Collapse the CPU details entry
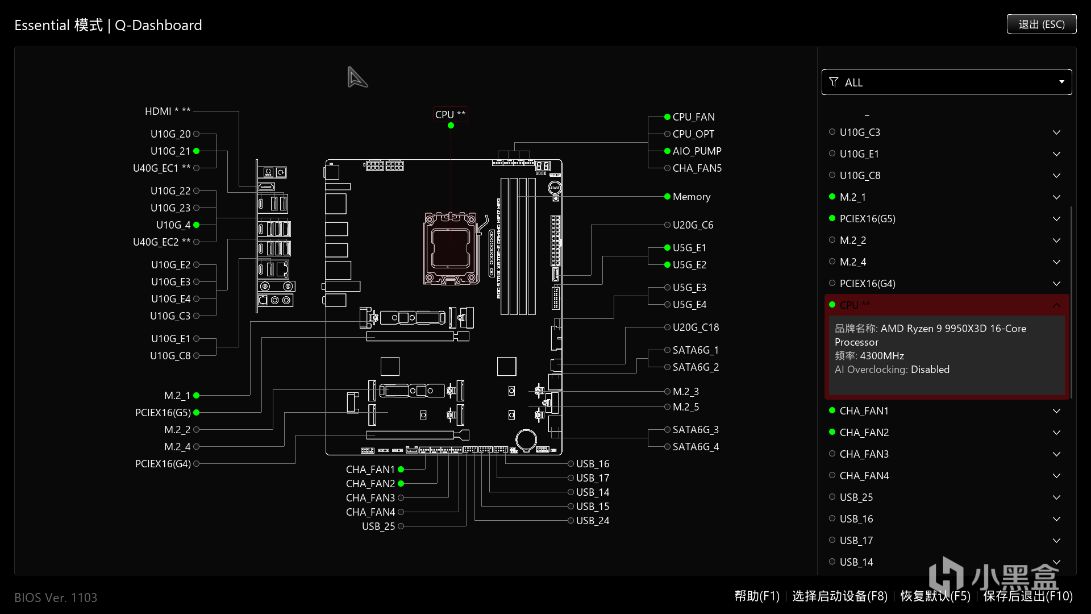The height and width of the screenshot is (614, 1091). 1056,305
